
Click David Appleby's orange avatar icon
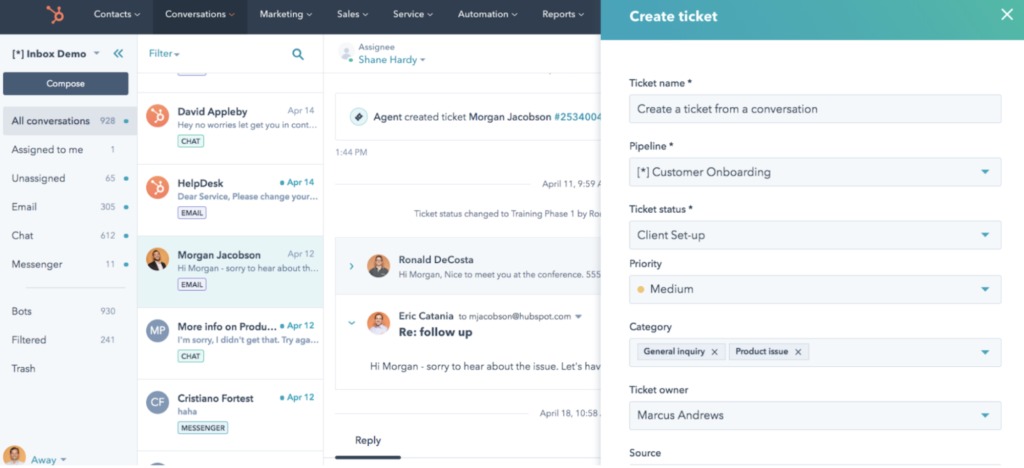tap(157, 116)
